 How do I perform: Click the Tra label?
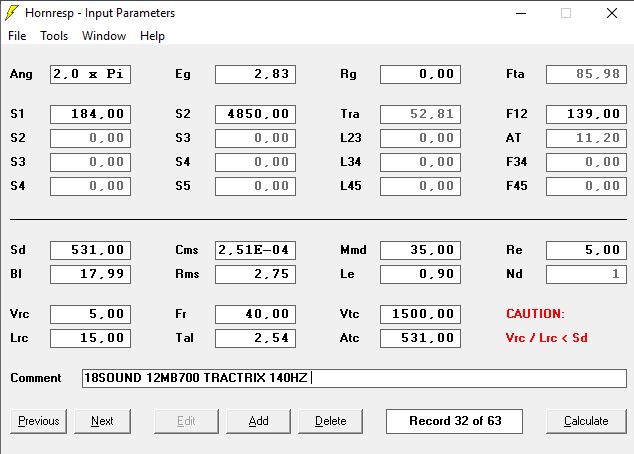click(350, 114)
